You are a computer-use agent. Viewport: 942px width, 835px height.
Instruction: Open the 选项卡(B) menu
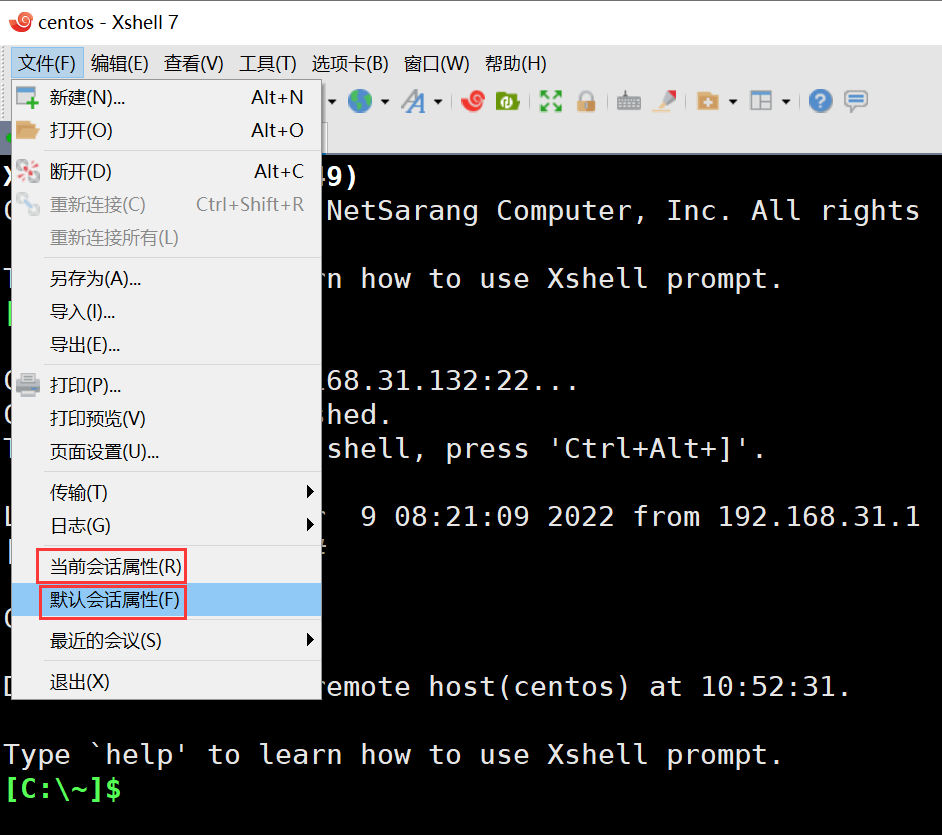[x=350, y=63]
